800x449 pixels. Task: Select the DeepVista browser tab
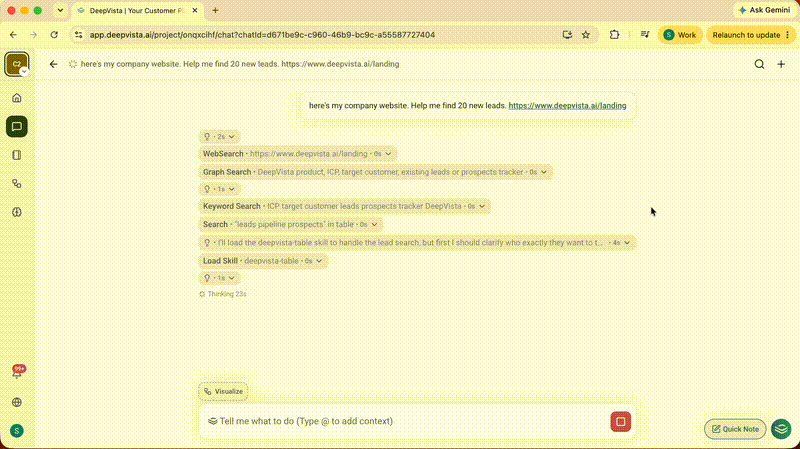pos(138,10)
